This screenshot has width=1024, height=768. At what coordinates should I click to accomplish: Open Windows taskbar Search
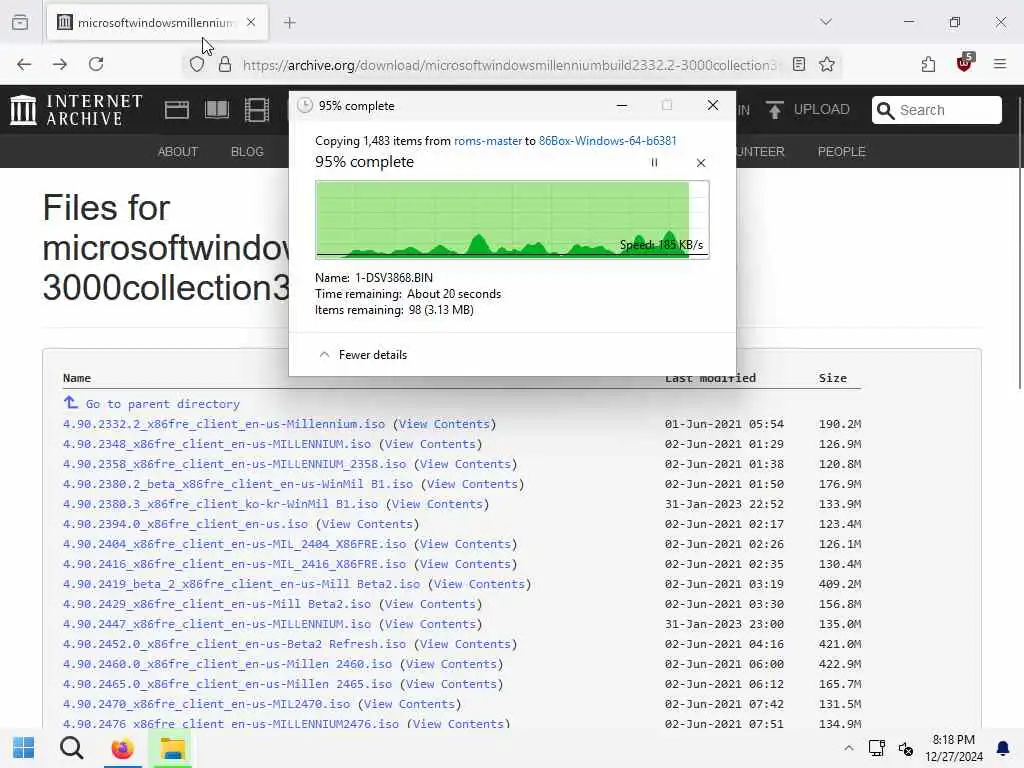(71, 748)
